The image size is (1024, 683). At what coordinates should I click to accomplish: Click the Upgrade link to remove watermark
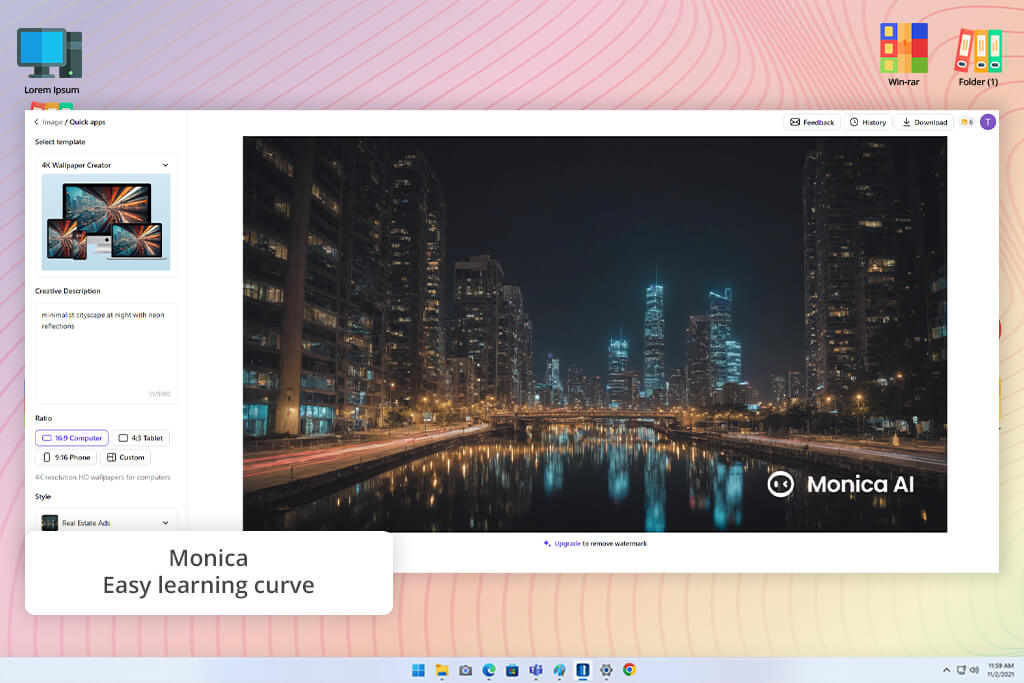click(x=567, y=543)
